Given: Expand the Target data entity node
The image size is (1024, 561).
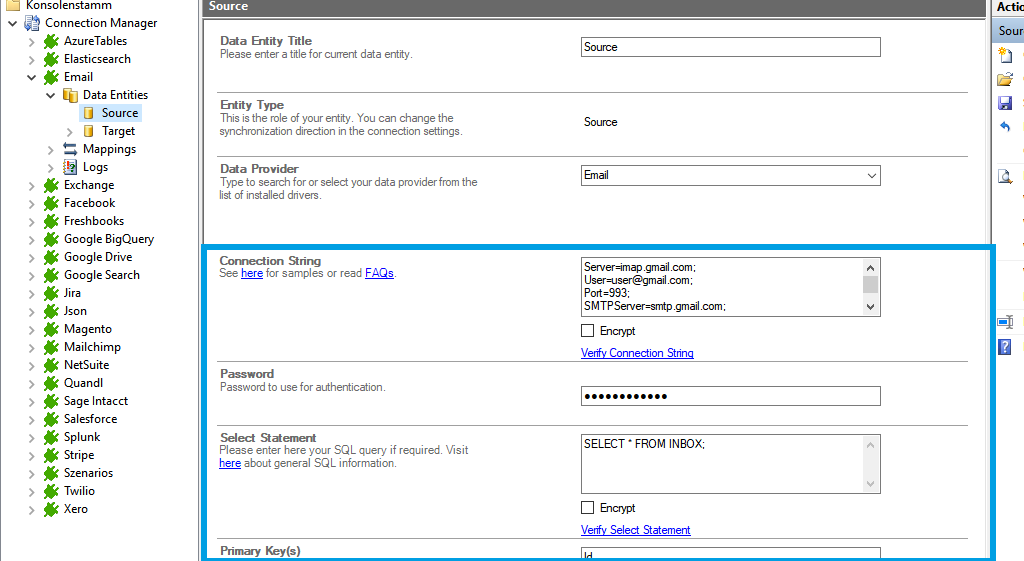Looking at the screenshot, I should (x=69, y=131).
